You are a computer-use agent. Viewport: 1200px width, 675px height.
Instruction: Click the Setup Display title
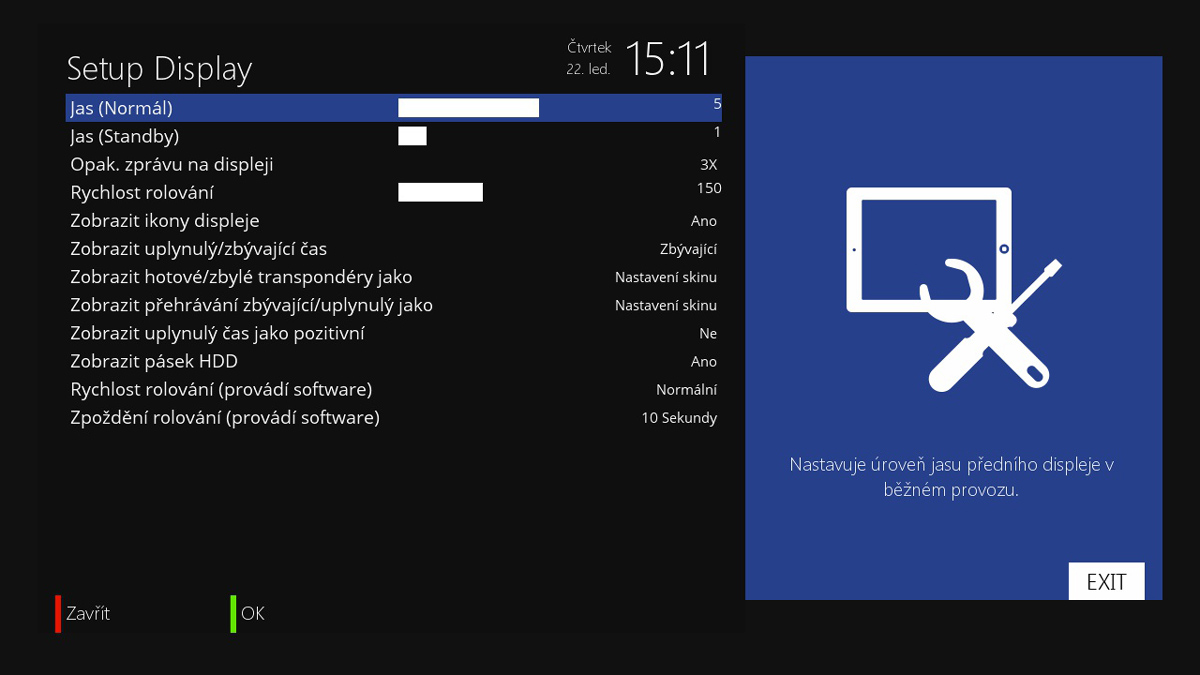click(159, 69)
